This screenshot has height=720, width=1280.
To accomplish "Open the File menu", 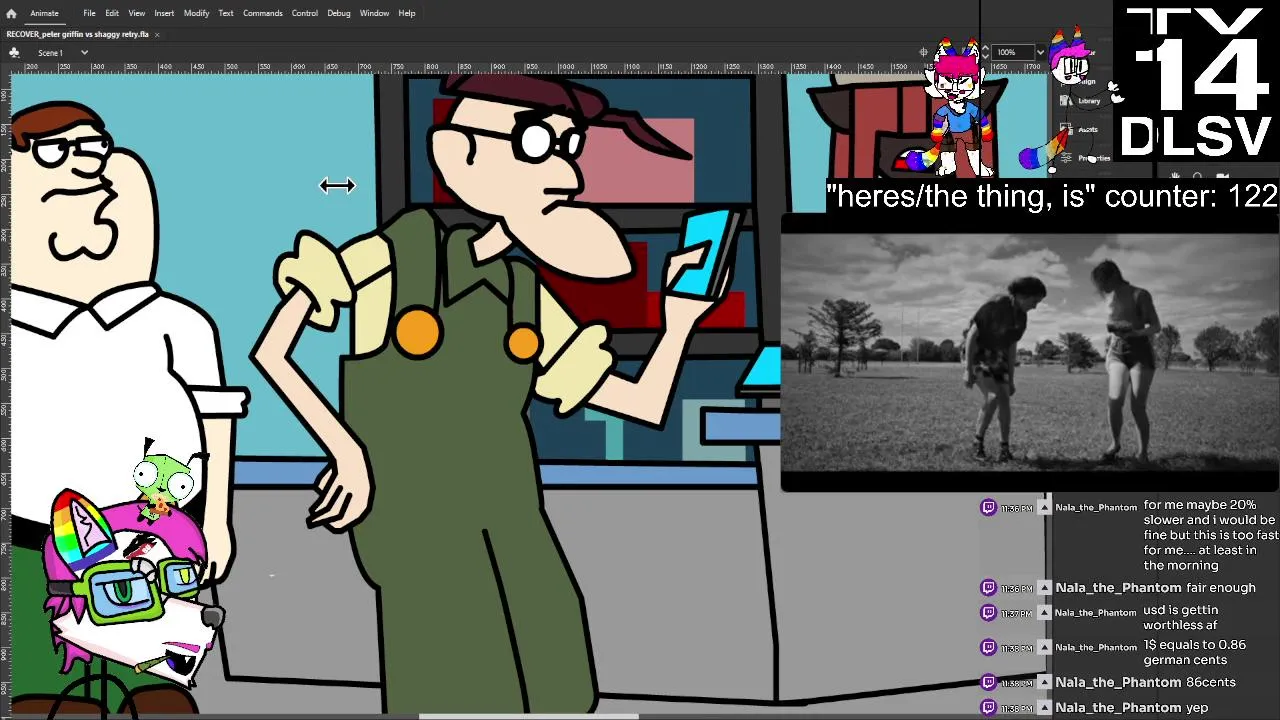I will pyautogui.click(x=89, y=13).
